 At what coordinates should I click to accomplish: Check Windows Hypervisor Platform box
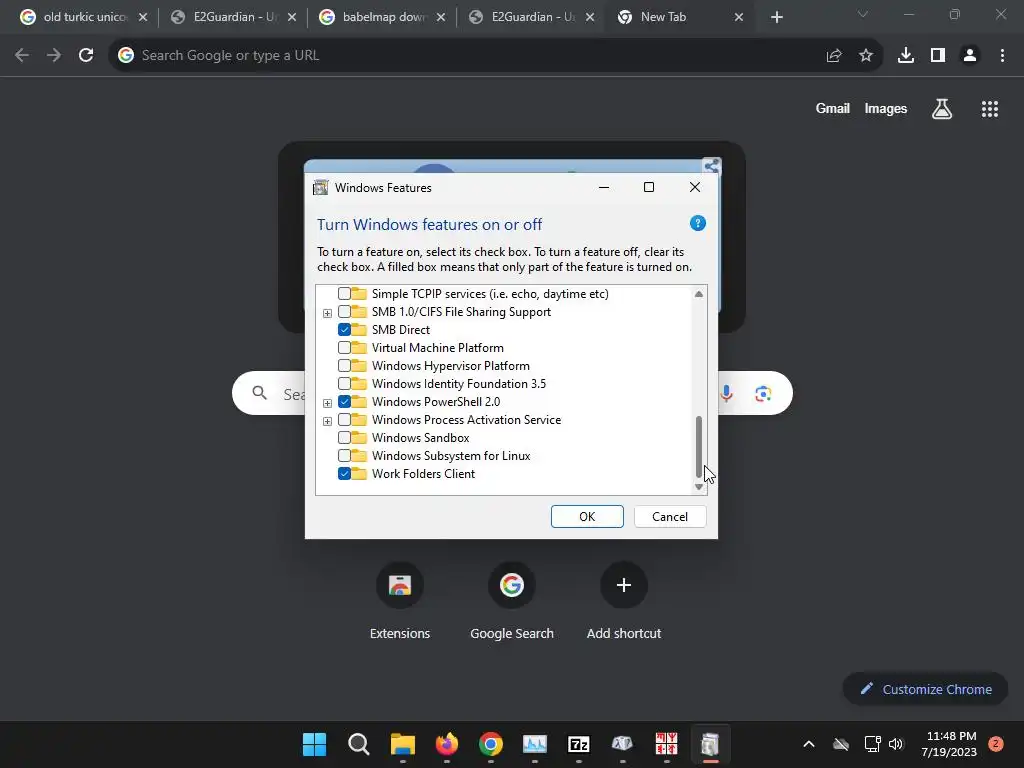[x=344, y=366]
